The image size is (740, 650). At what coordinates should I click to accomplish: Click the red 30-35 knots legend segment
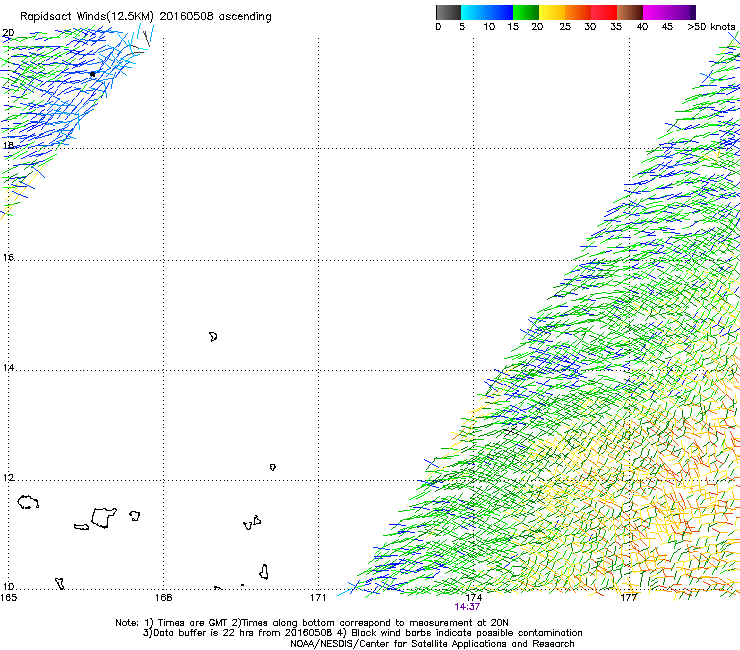click(x=604, y=12)
